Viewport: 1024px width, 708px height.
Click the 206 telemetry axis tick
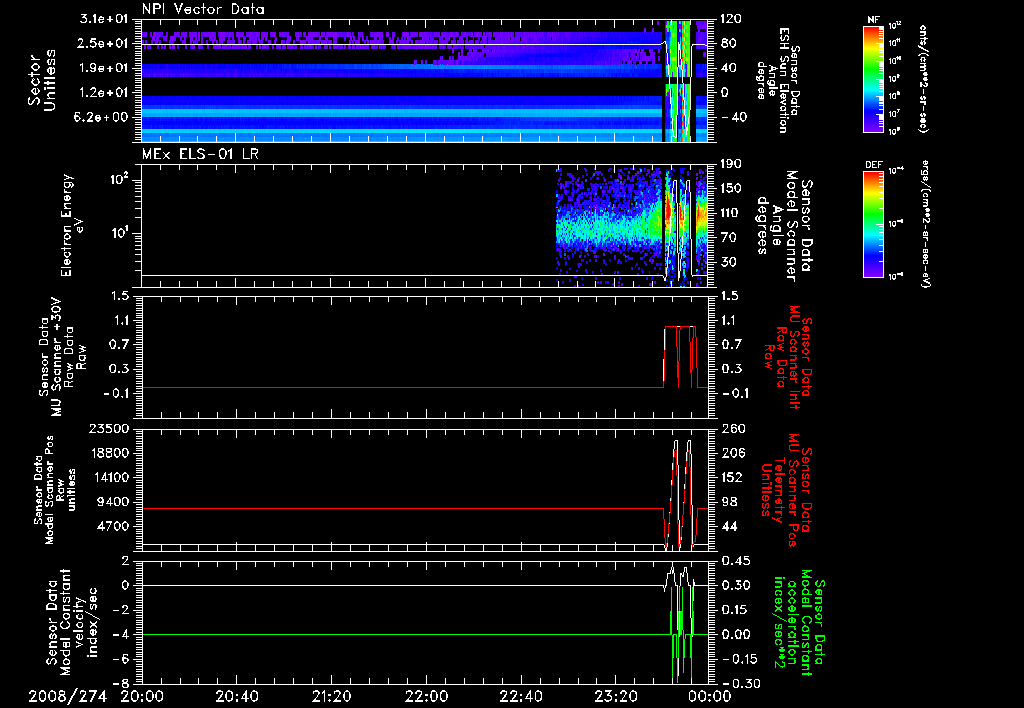[733, 453]
